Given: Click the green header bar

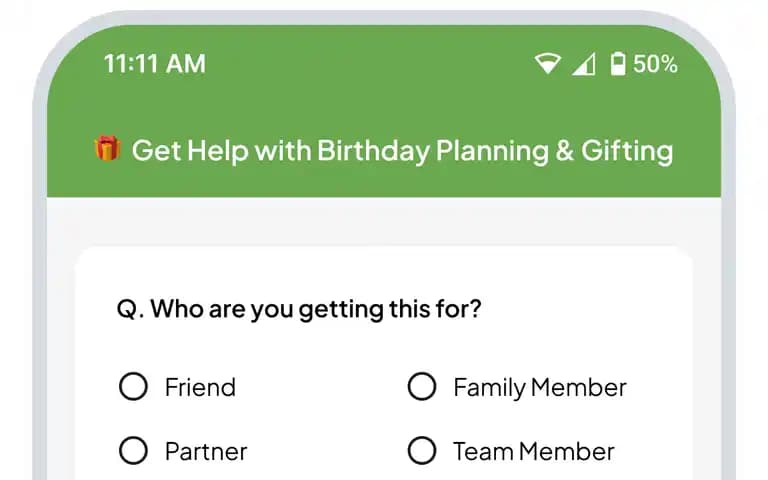Looking at the screenshot, I should 384,111.
